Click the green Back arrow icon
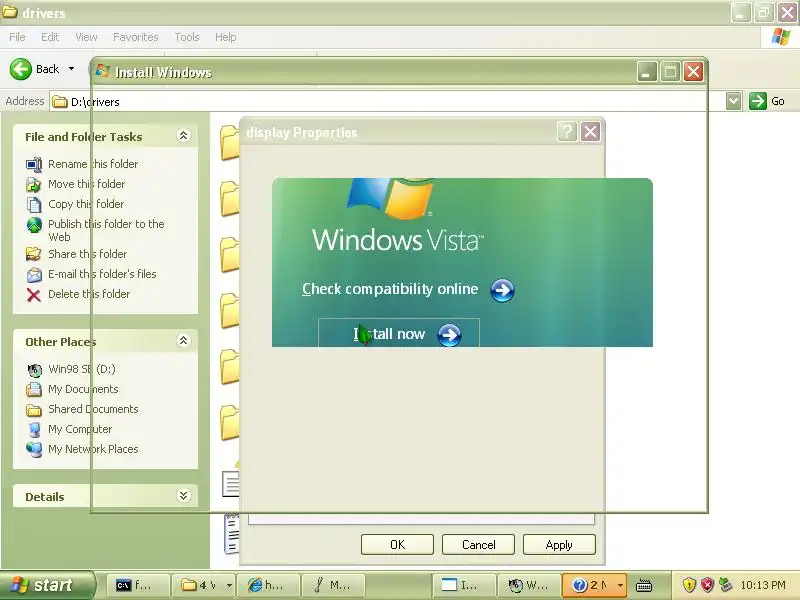Viewport: 800px width, 600px height. point(21,69)
